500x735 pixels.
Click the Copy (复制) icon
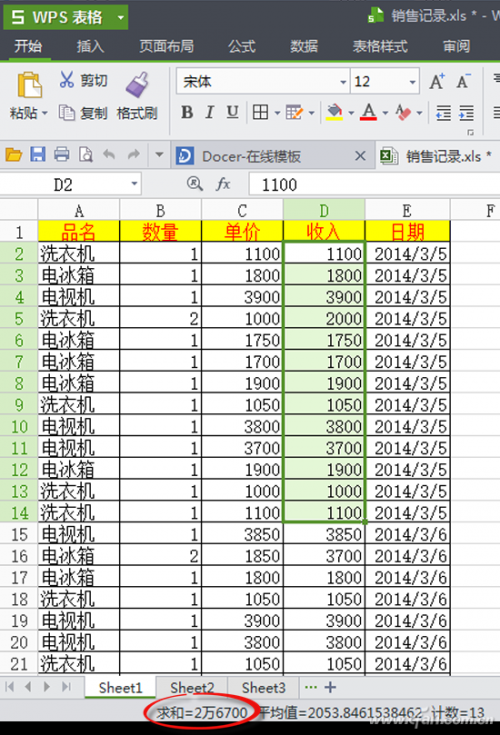(67, 112)
